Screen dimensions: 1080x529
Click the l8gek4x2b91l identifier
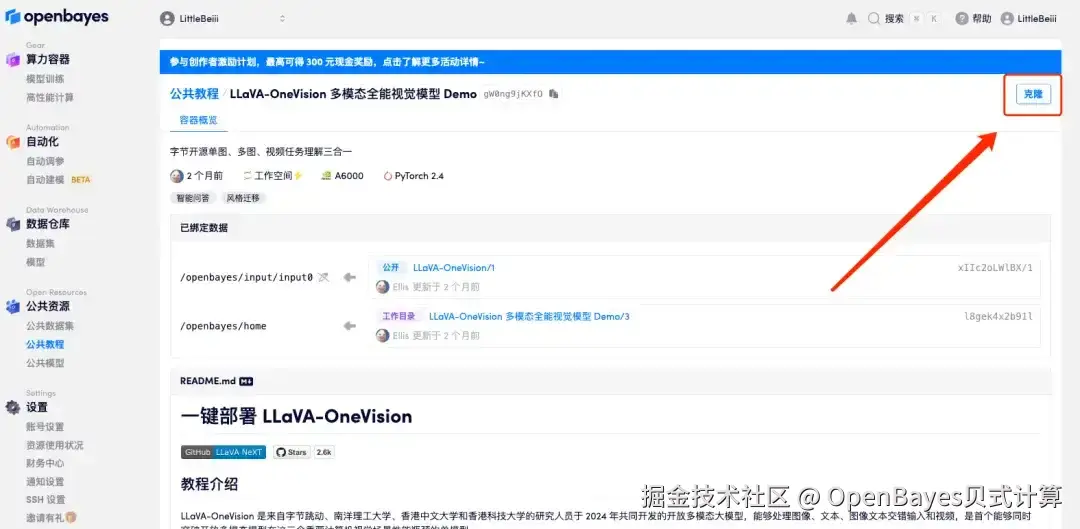coord(998,317)
